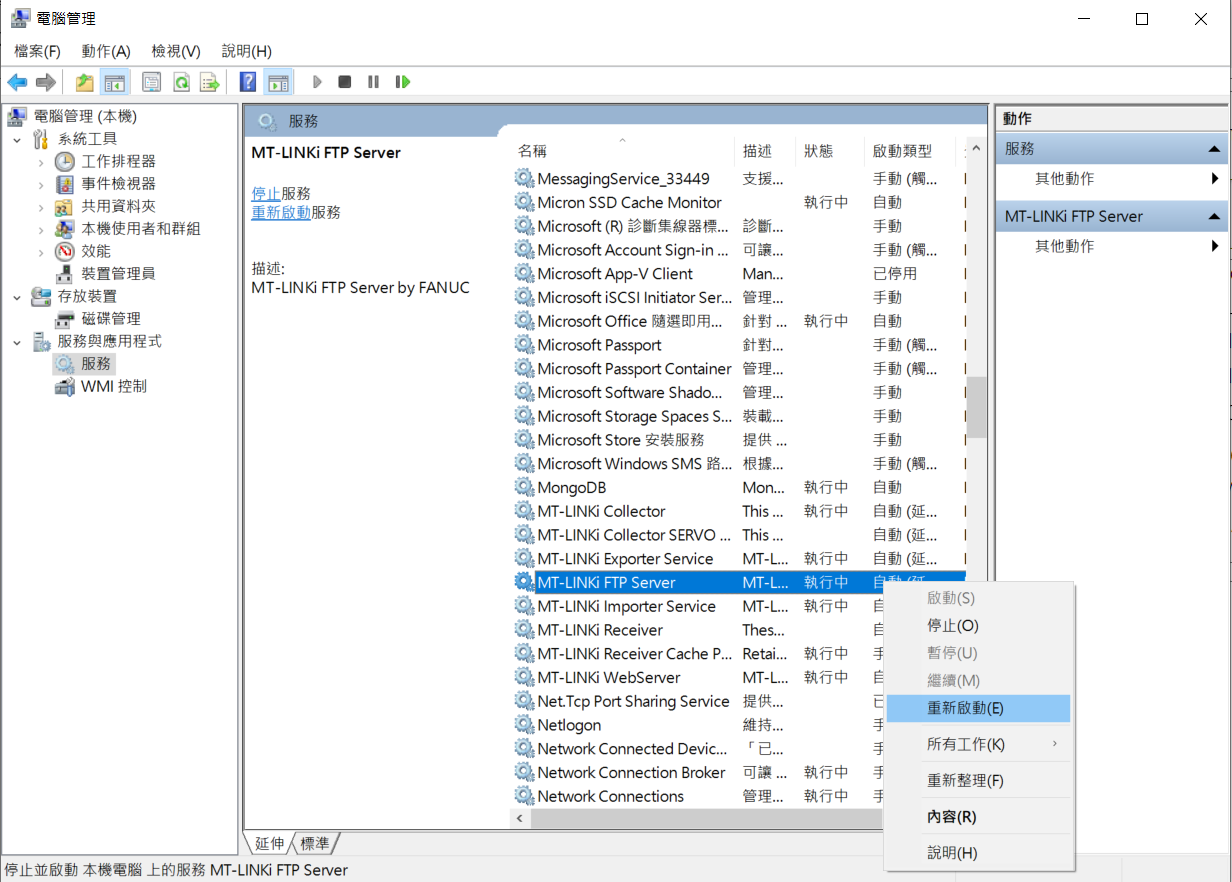
Task: Open the 動作(A) menu
Action: tap(106, 51)
